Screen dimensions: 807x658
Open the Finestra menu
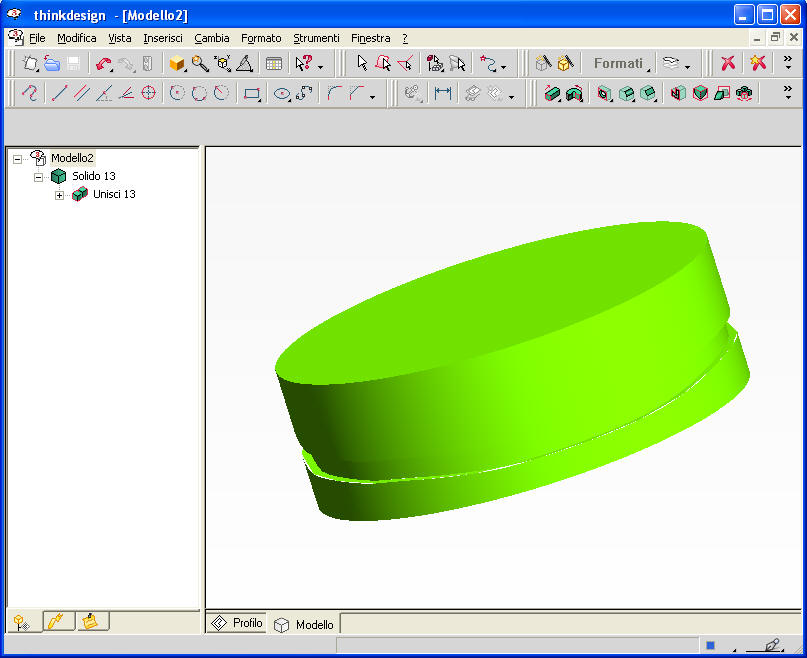point(371,38)
